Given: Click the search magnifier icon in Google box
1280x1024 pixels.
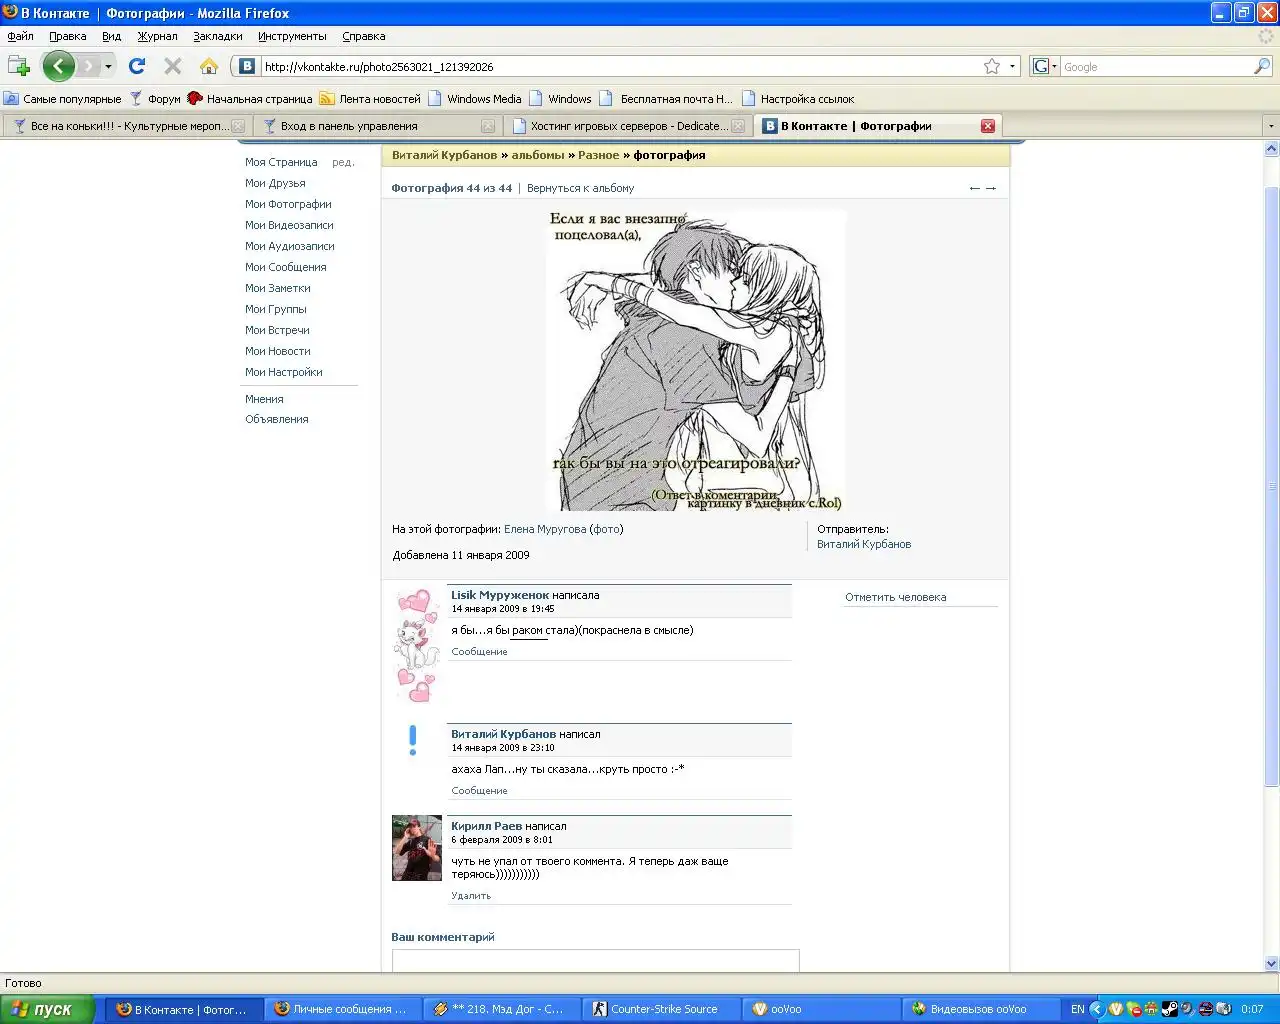Looking at the screenshot, I should 1262,67.
